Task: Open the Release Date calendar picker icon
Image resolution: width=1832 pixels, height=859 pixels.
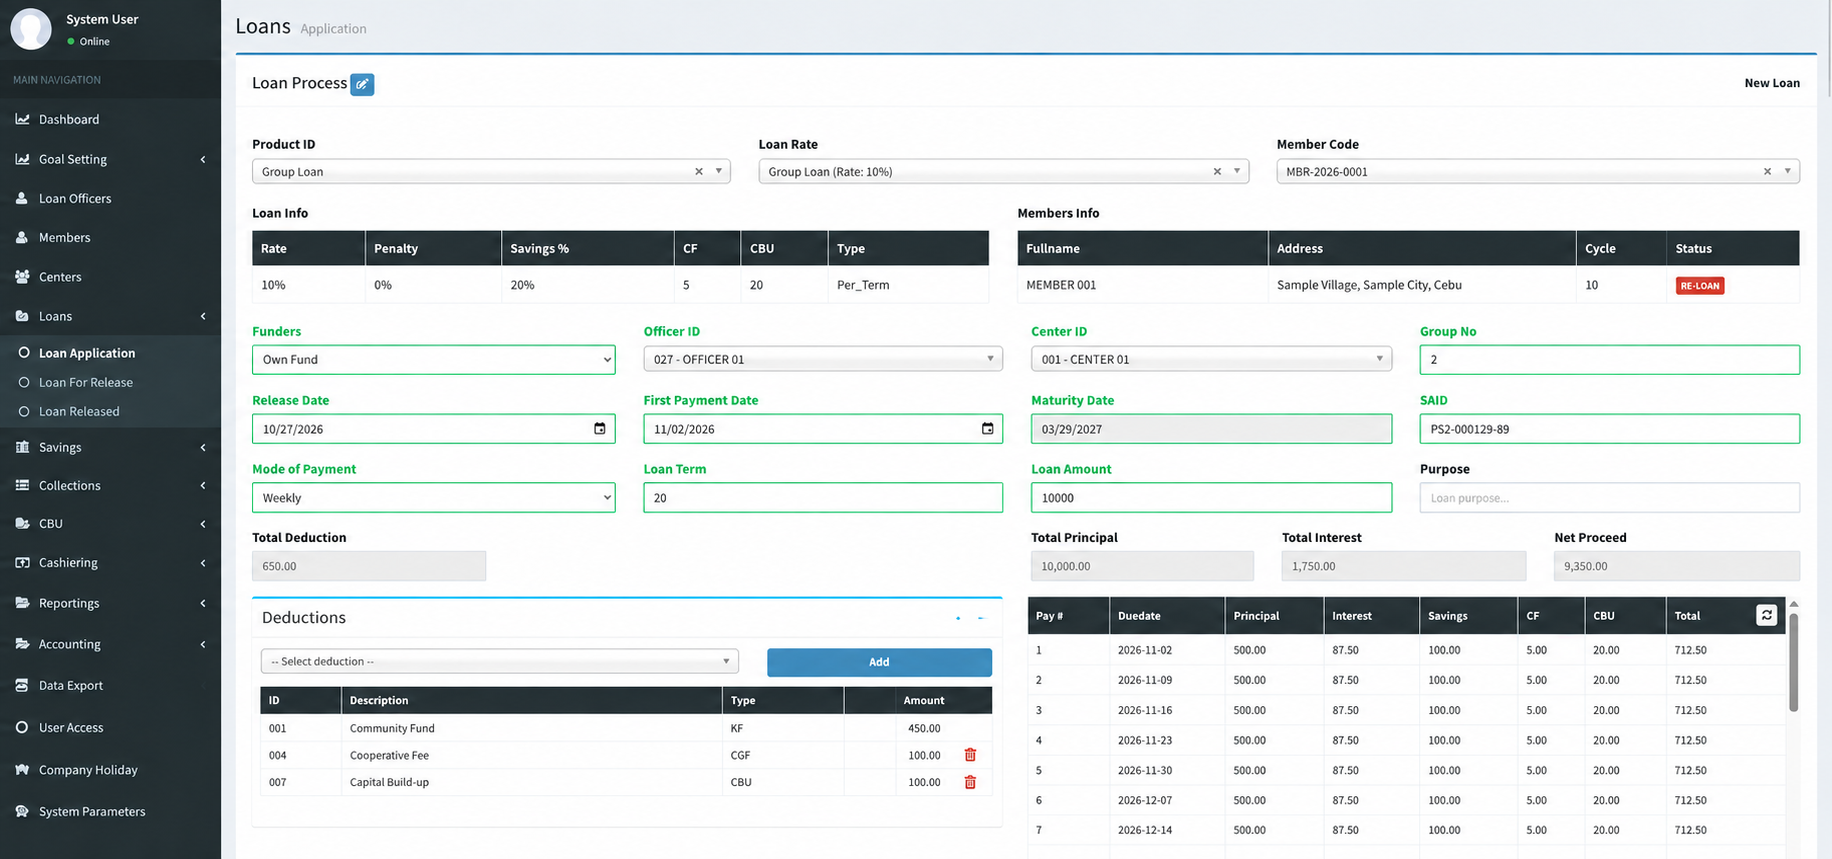Action: coord(600,429)
